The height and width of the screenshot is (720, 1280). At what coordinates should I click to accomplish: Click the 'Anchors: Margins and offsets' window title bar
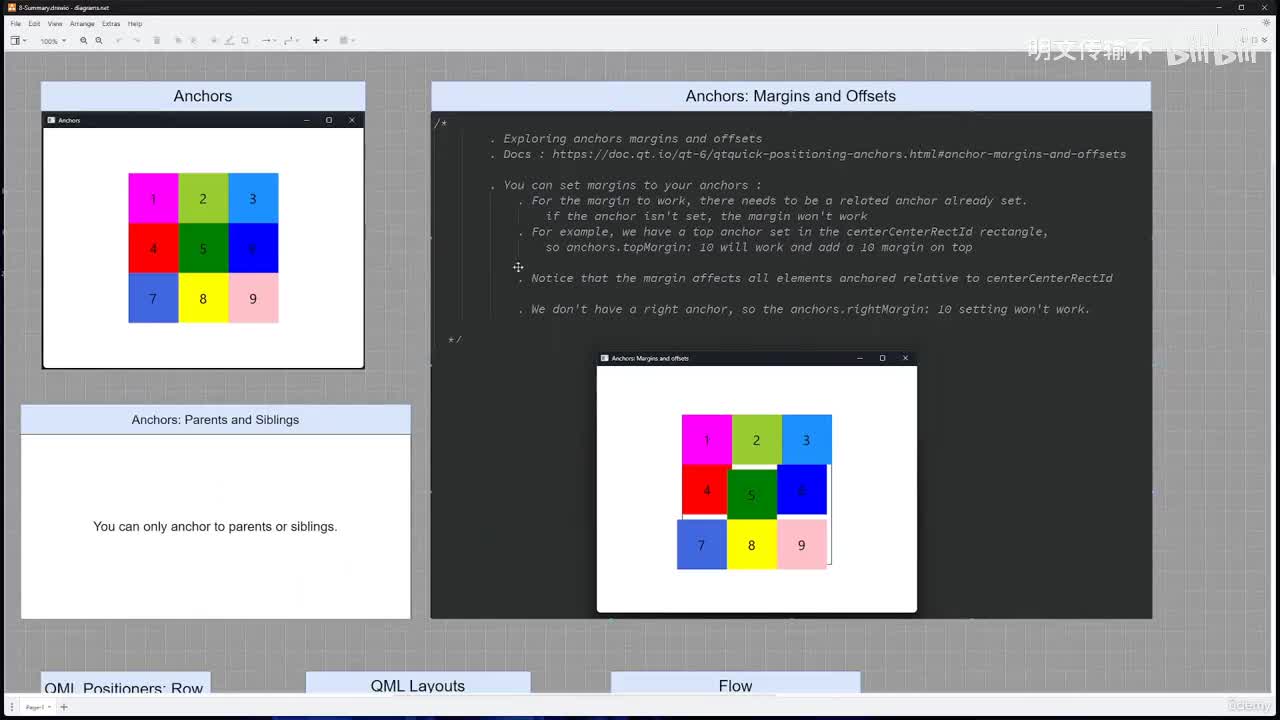(x=757, y=358)
